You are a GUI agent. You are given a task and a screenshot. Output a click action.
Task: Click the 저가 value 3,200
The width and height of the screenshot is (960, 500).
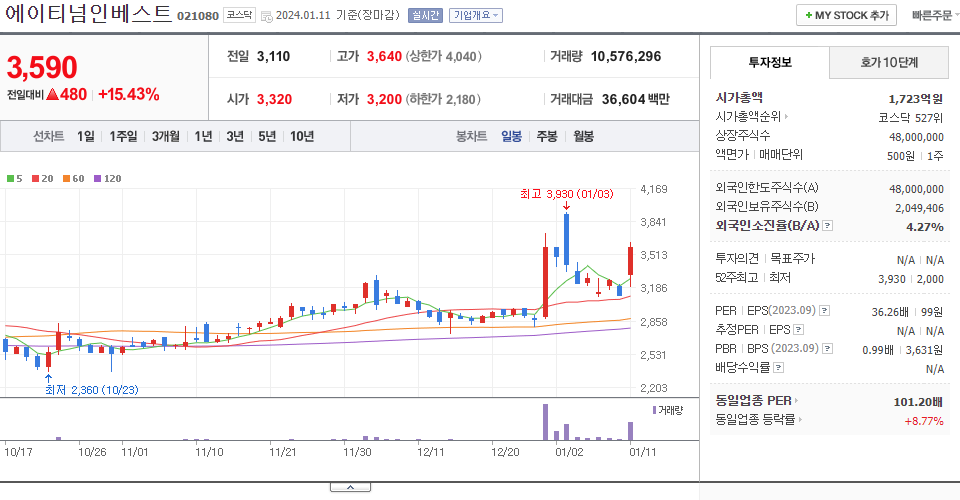pos(384,99)
